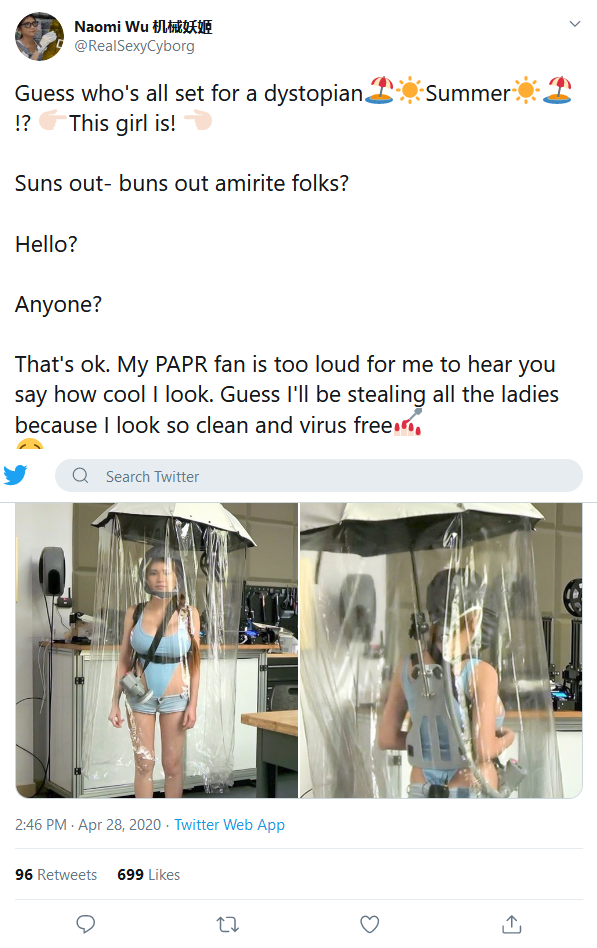The width and height of the screenshot is (597, 948).
Task: Like the tweet with heart icon
Action: 370,924
